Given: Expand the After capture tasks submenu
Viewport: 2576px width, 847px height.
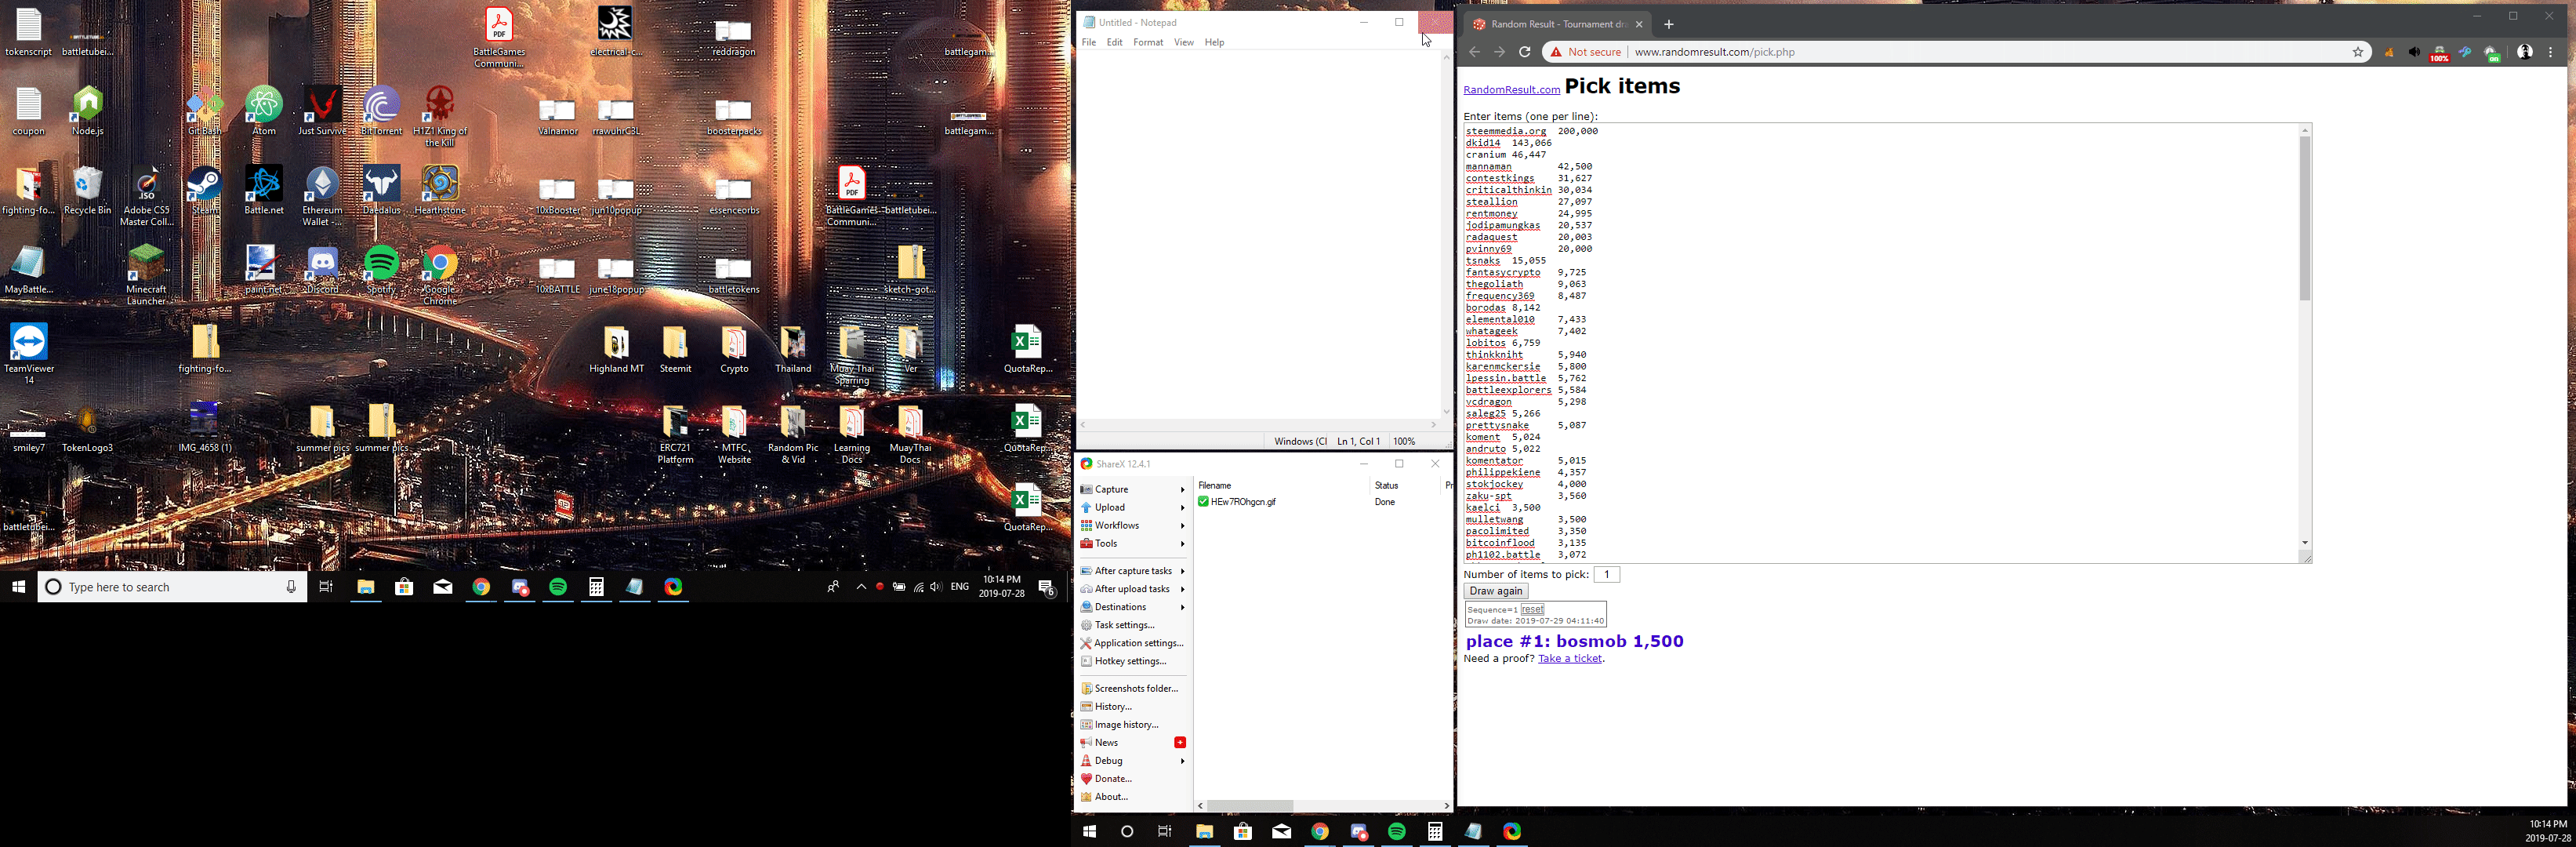Looking at the screenshot, I should tap(1132, 571).
